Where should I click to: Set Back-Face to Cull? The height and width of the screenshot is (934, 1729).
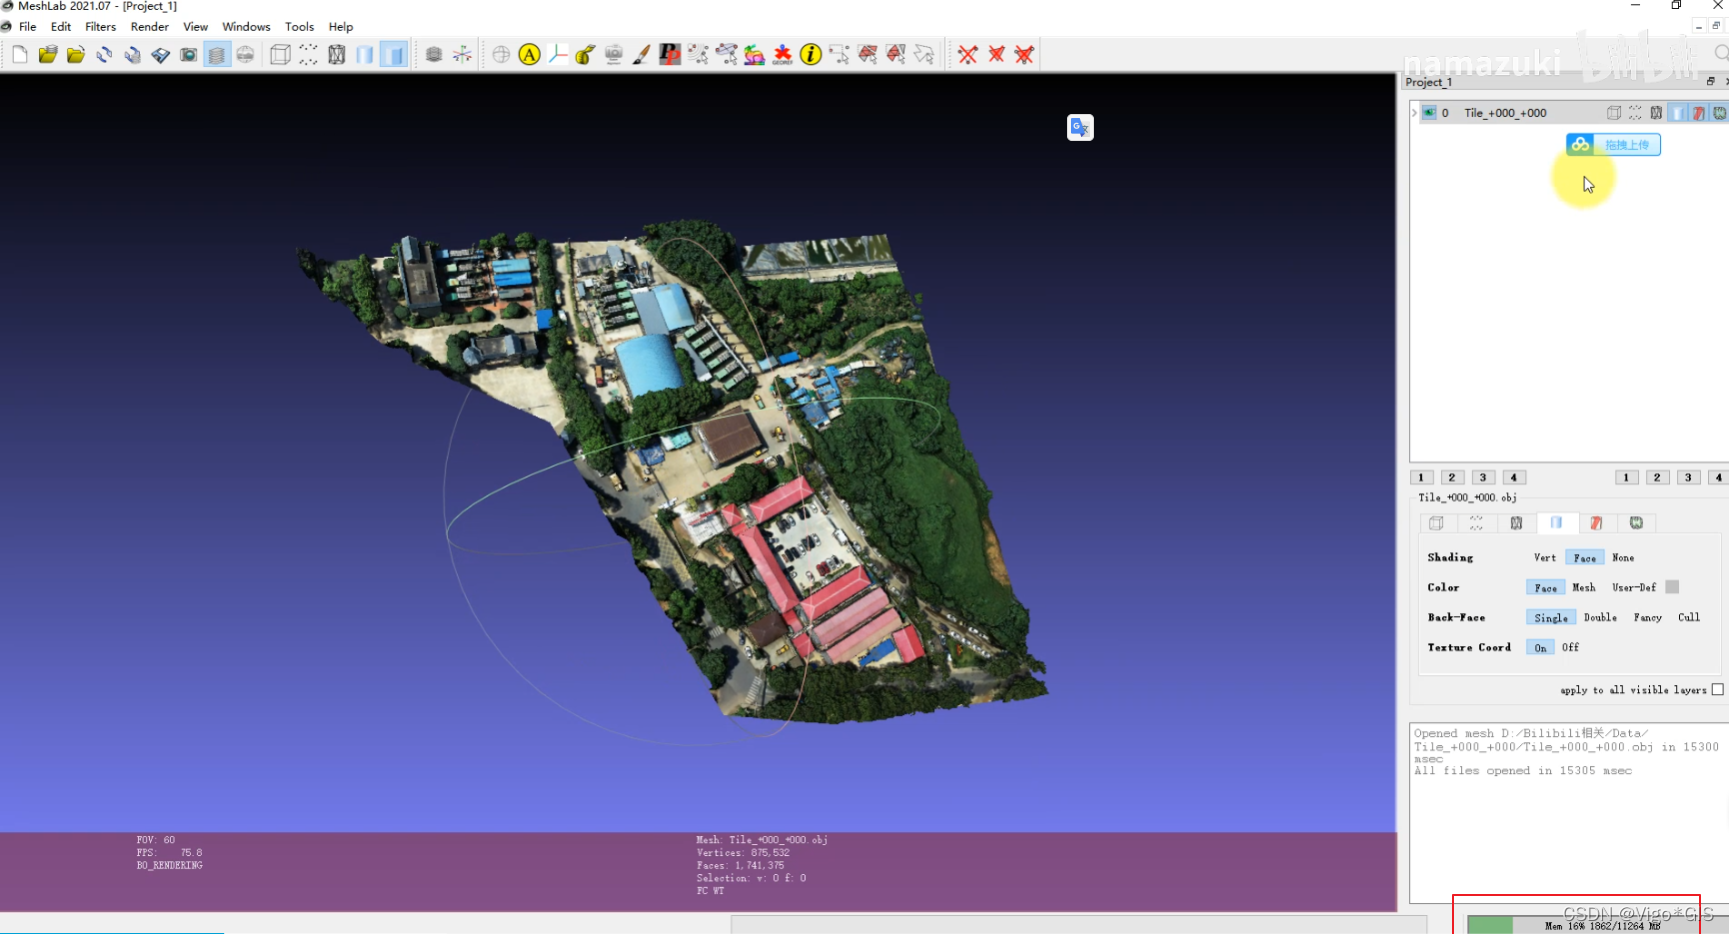pos(1689,618)
